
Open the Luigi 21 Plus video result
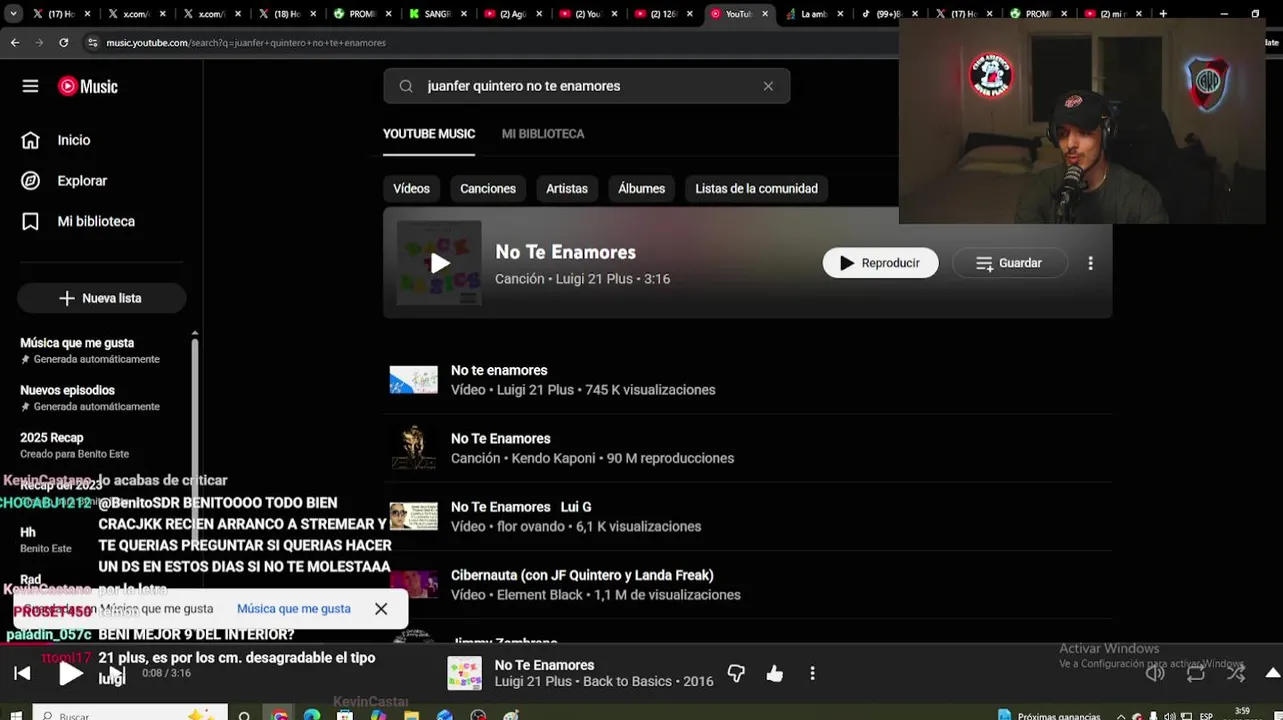pos(750,380)
